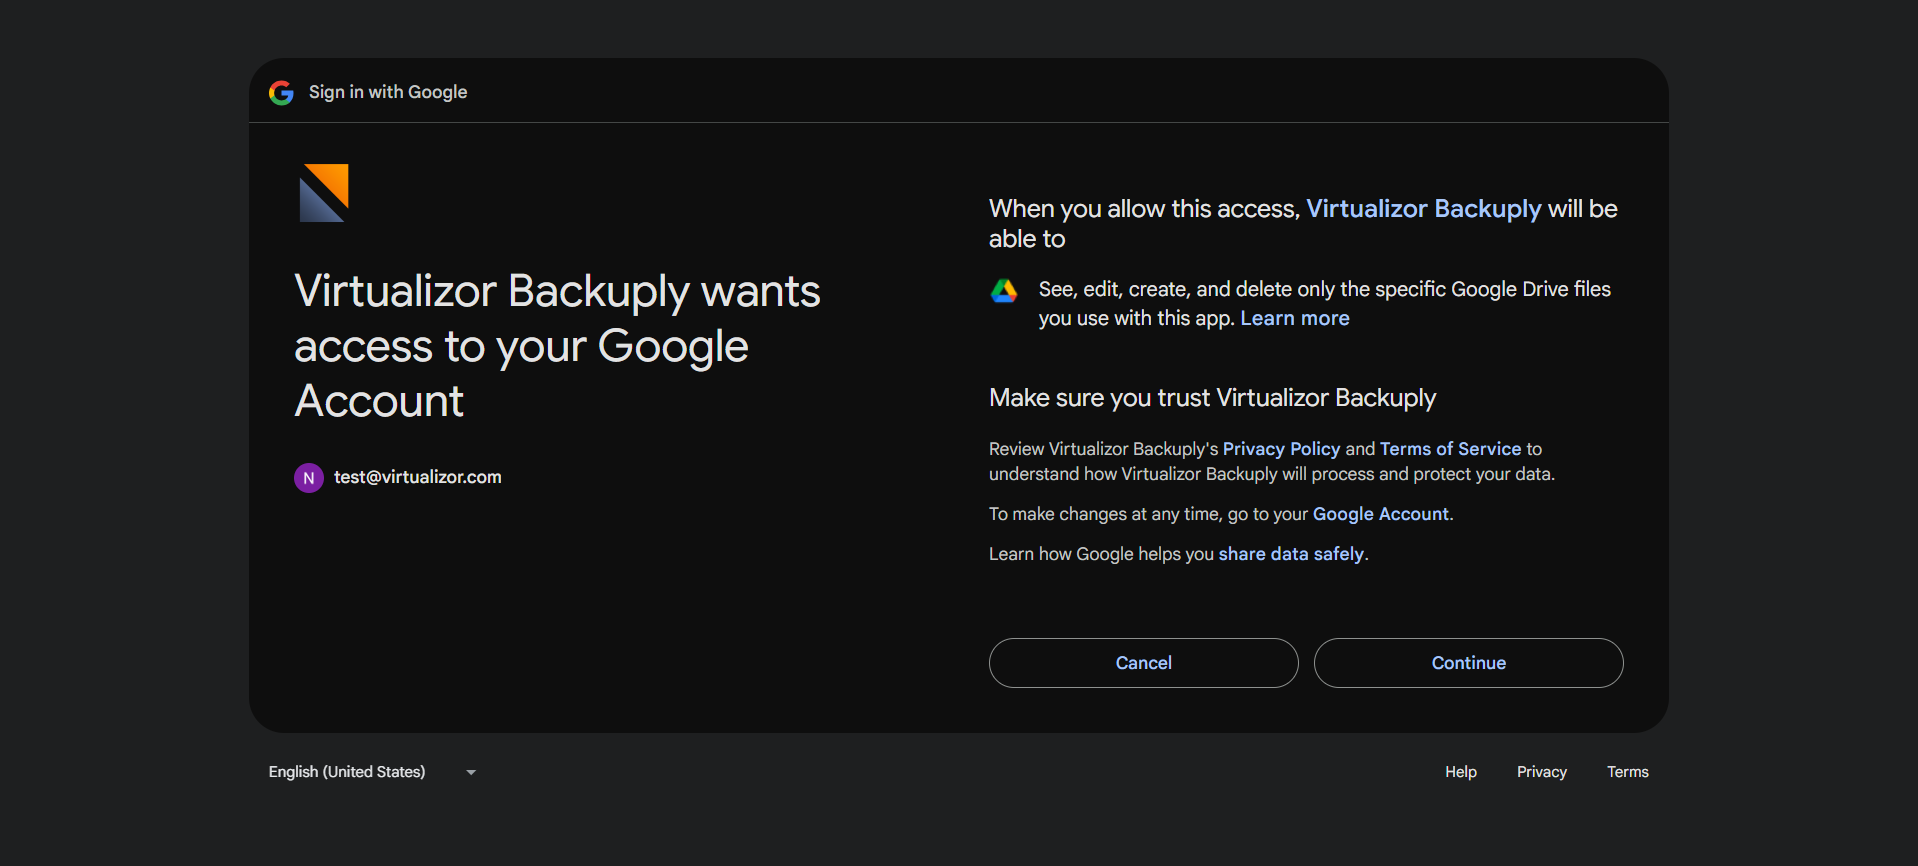This screenshot has width=1918, height=866.
Task: Click the Continue button
Action: click(x=1469, y=663)
